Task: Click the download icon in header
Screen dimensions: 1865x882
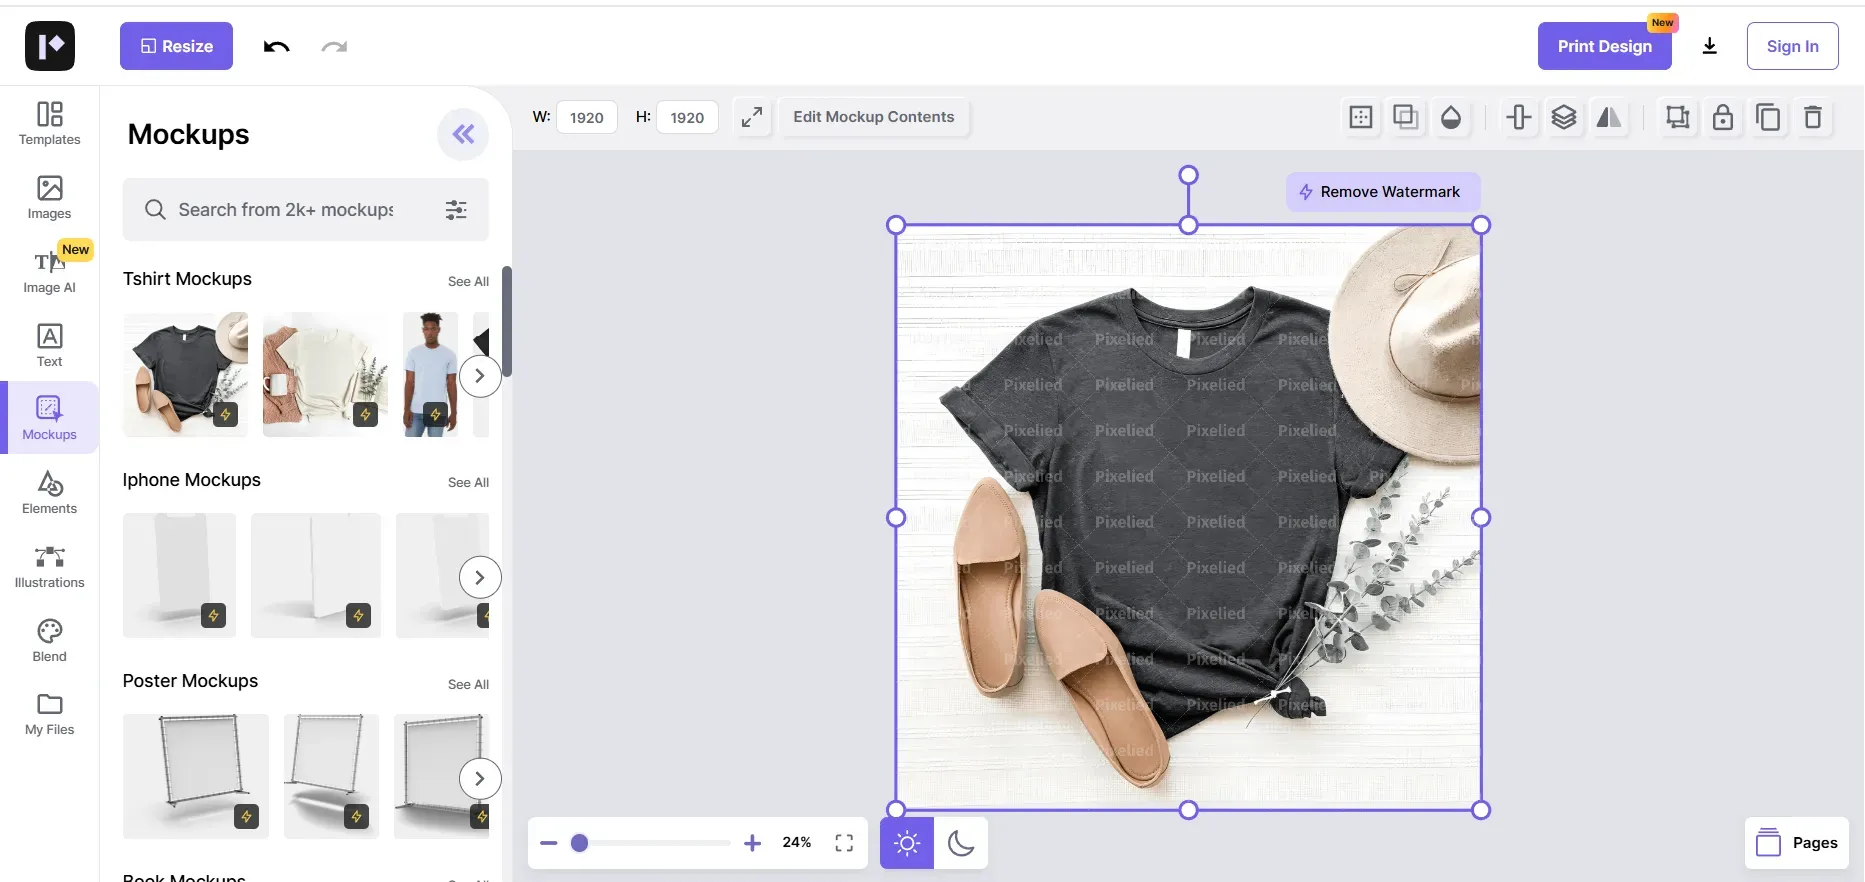Action: pos(1710,46)
